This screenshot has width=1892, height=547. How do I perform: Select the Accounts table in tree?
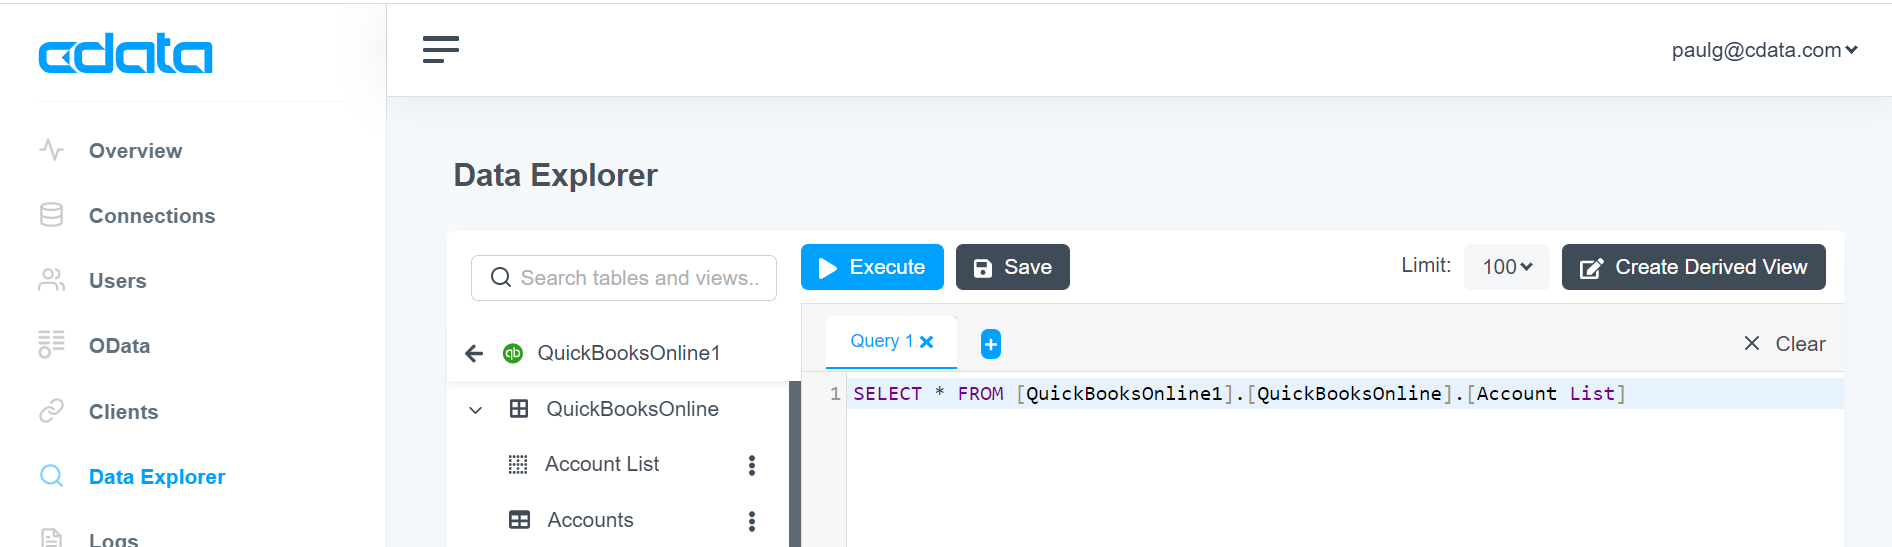pos(590,520)
